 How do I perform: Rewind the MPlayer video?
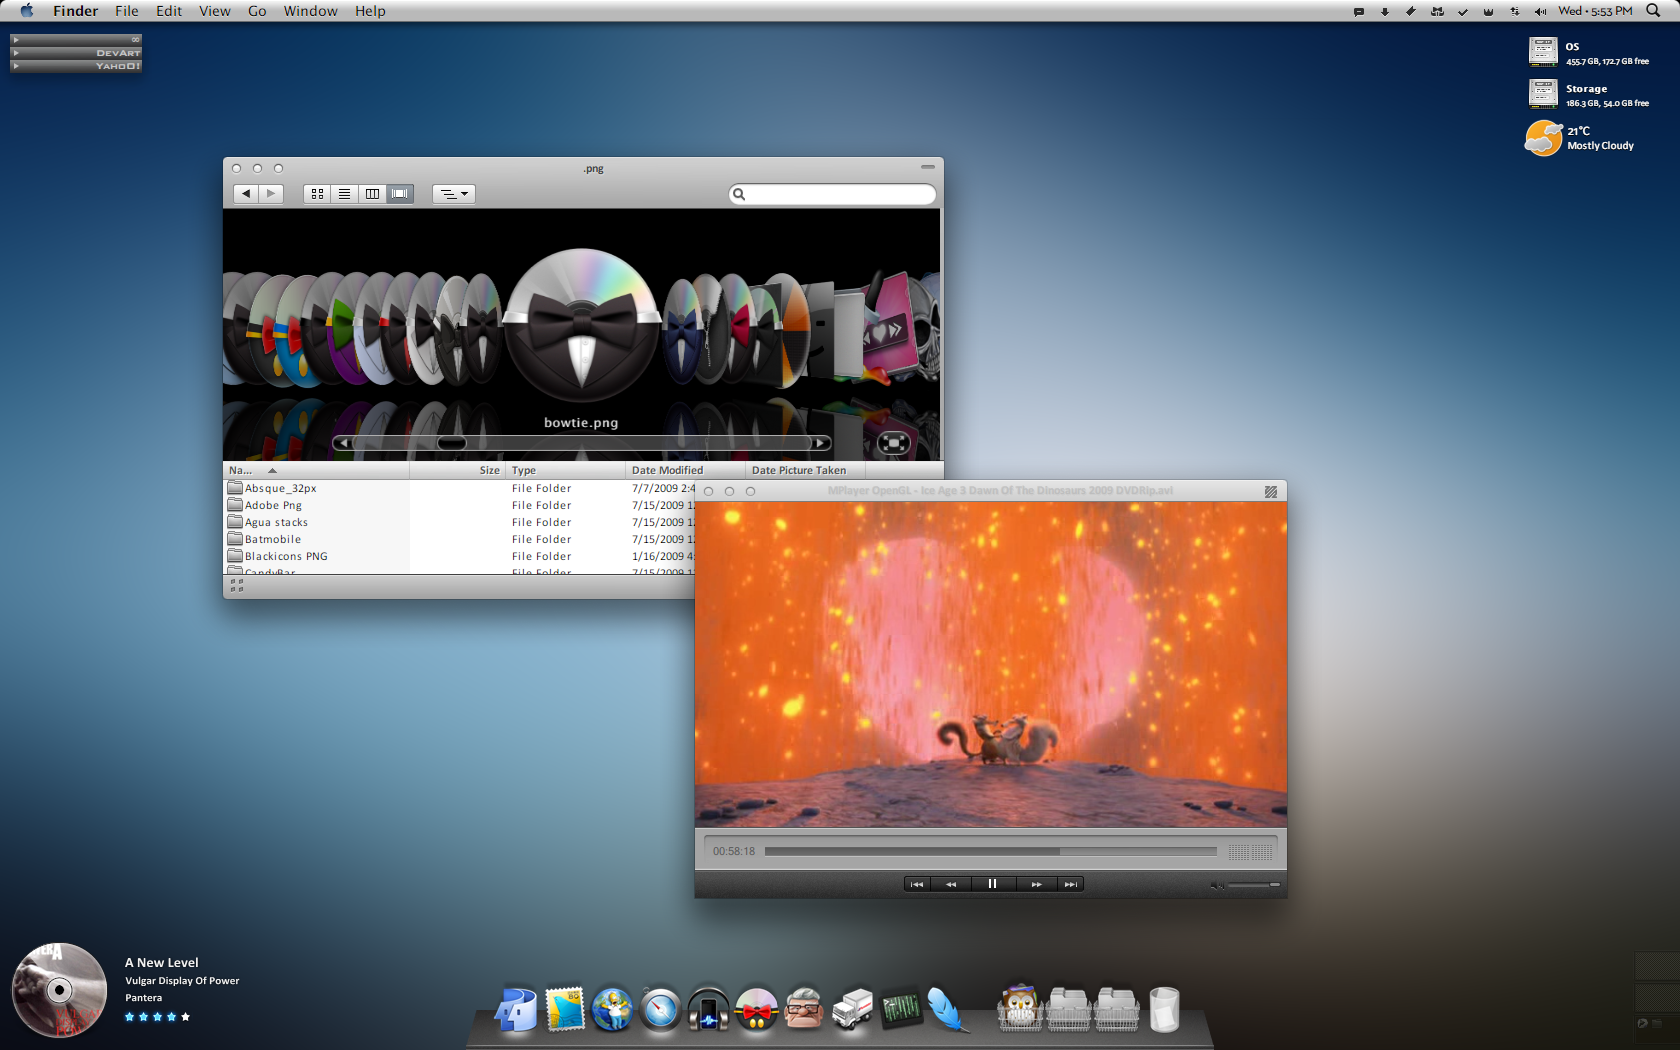[x=951, y=884]
